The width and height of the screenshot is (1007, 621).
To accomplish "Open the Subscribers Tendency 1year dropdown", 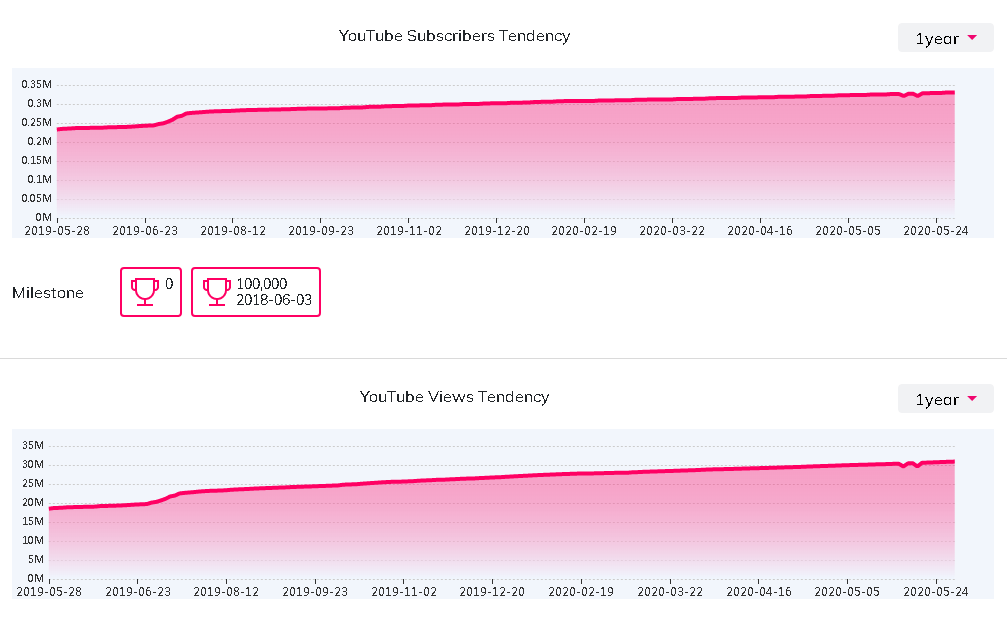I will click(x=945, y=39).
